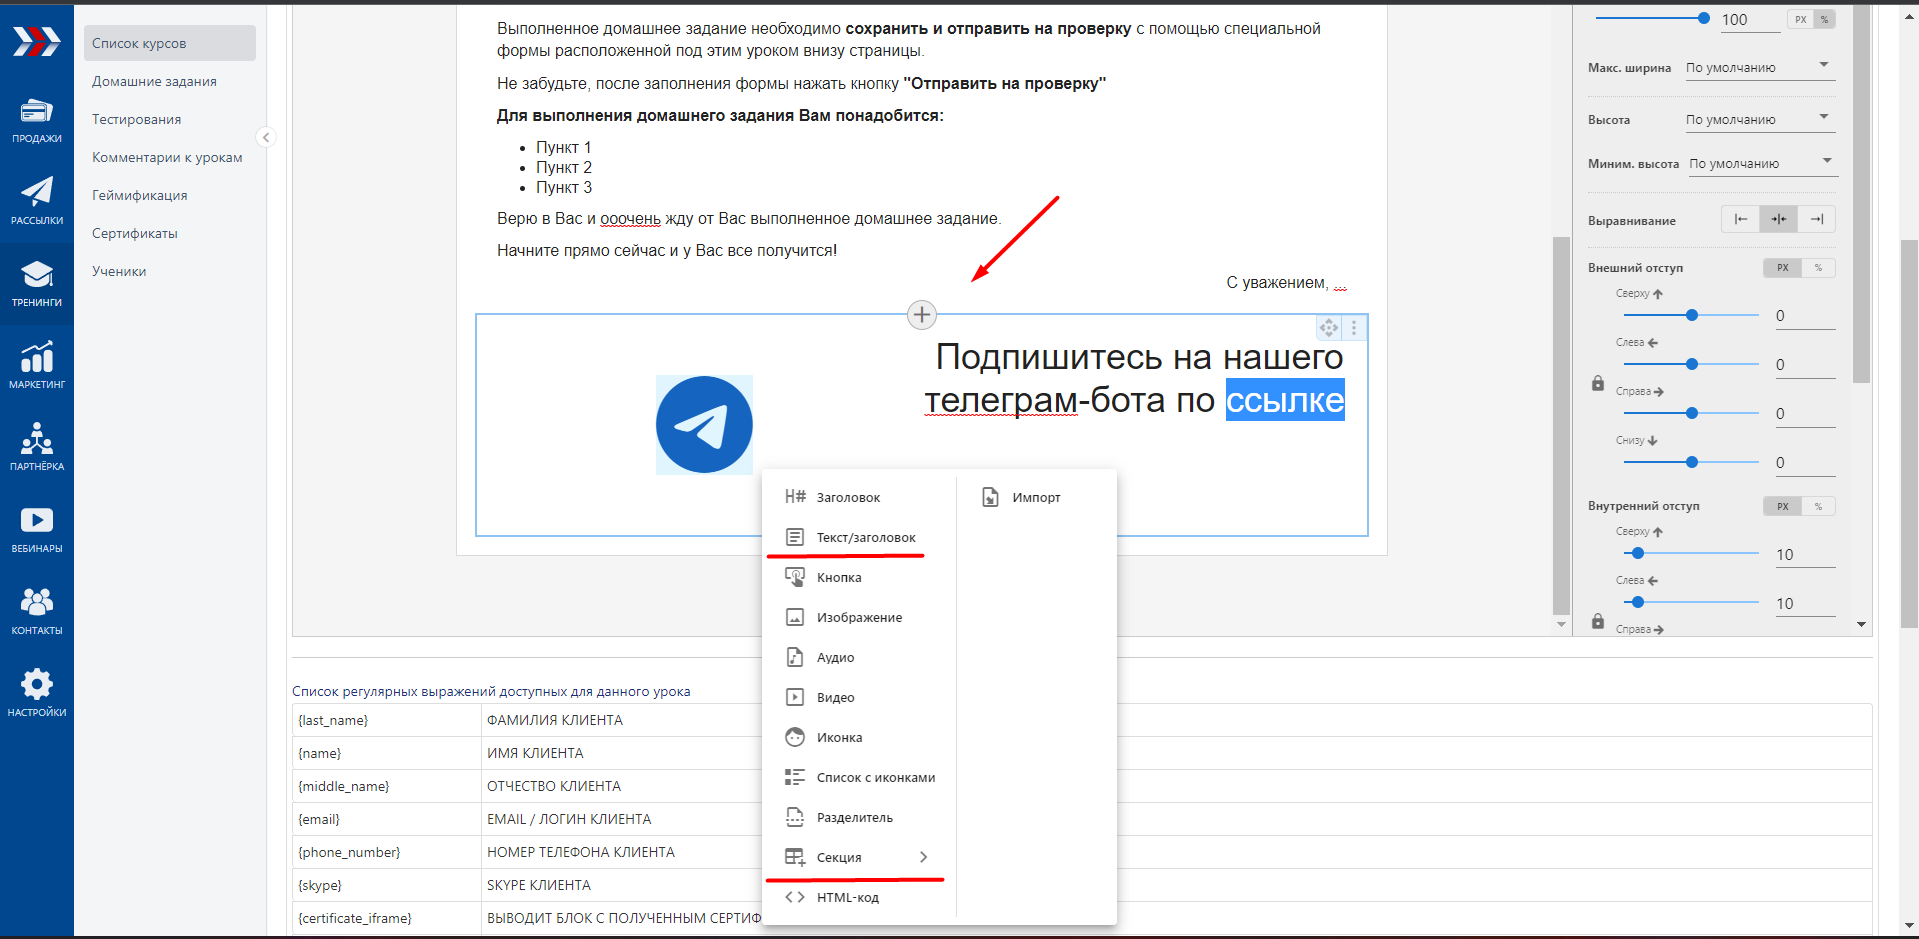The image size is (1919, 939).
Task: Switch Внешний отступ units to percent
Action: [x=1818, y=268]
